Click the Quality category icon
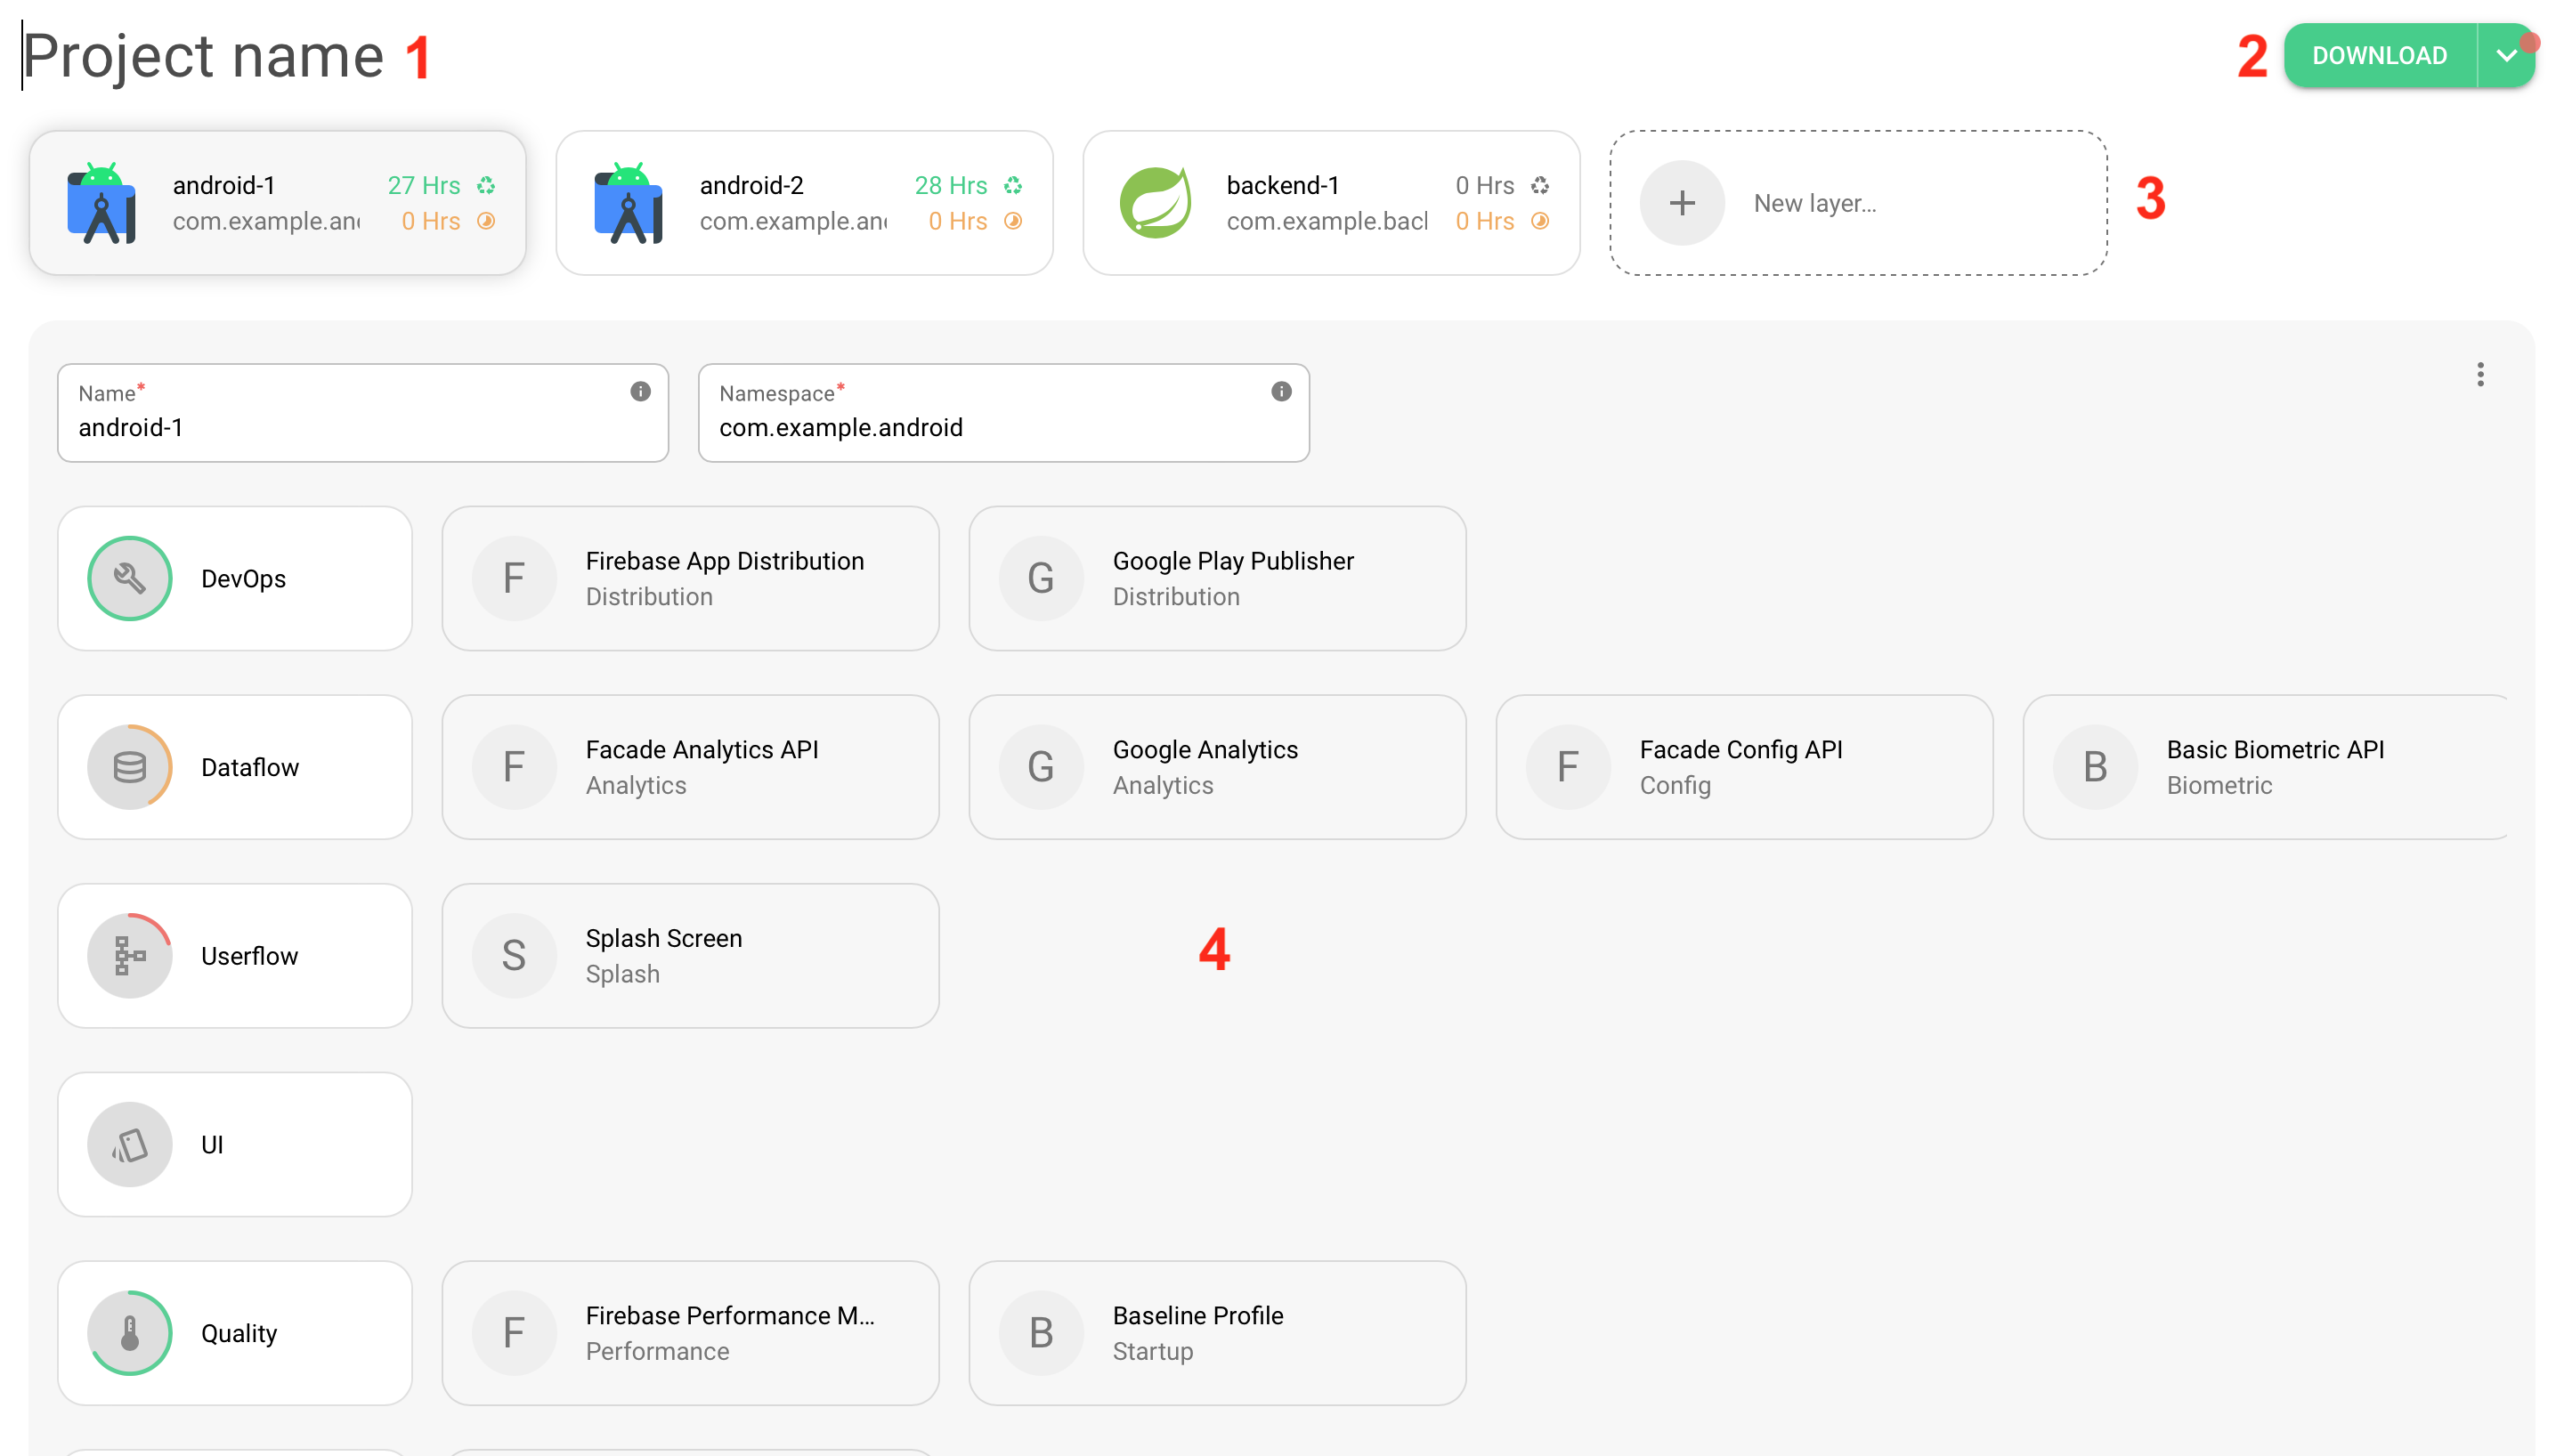 click(130, 1333)
